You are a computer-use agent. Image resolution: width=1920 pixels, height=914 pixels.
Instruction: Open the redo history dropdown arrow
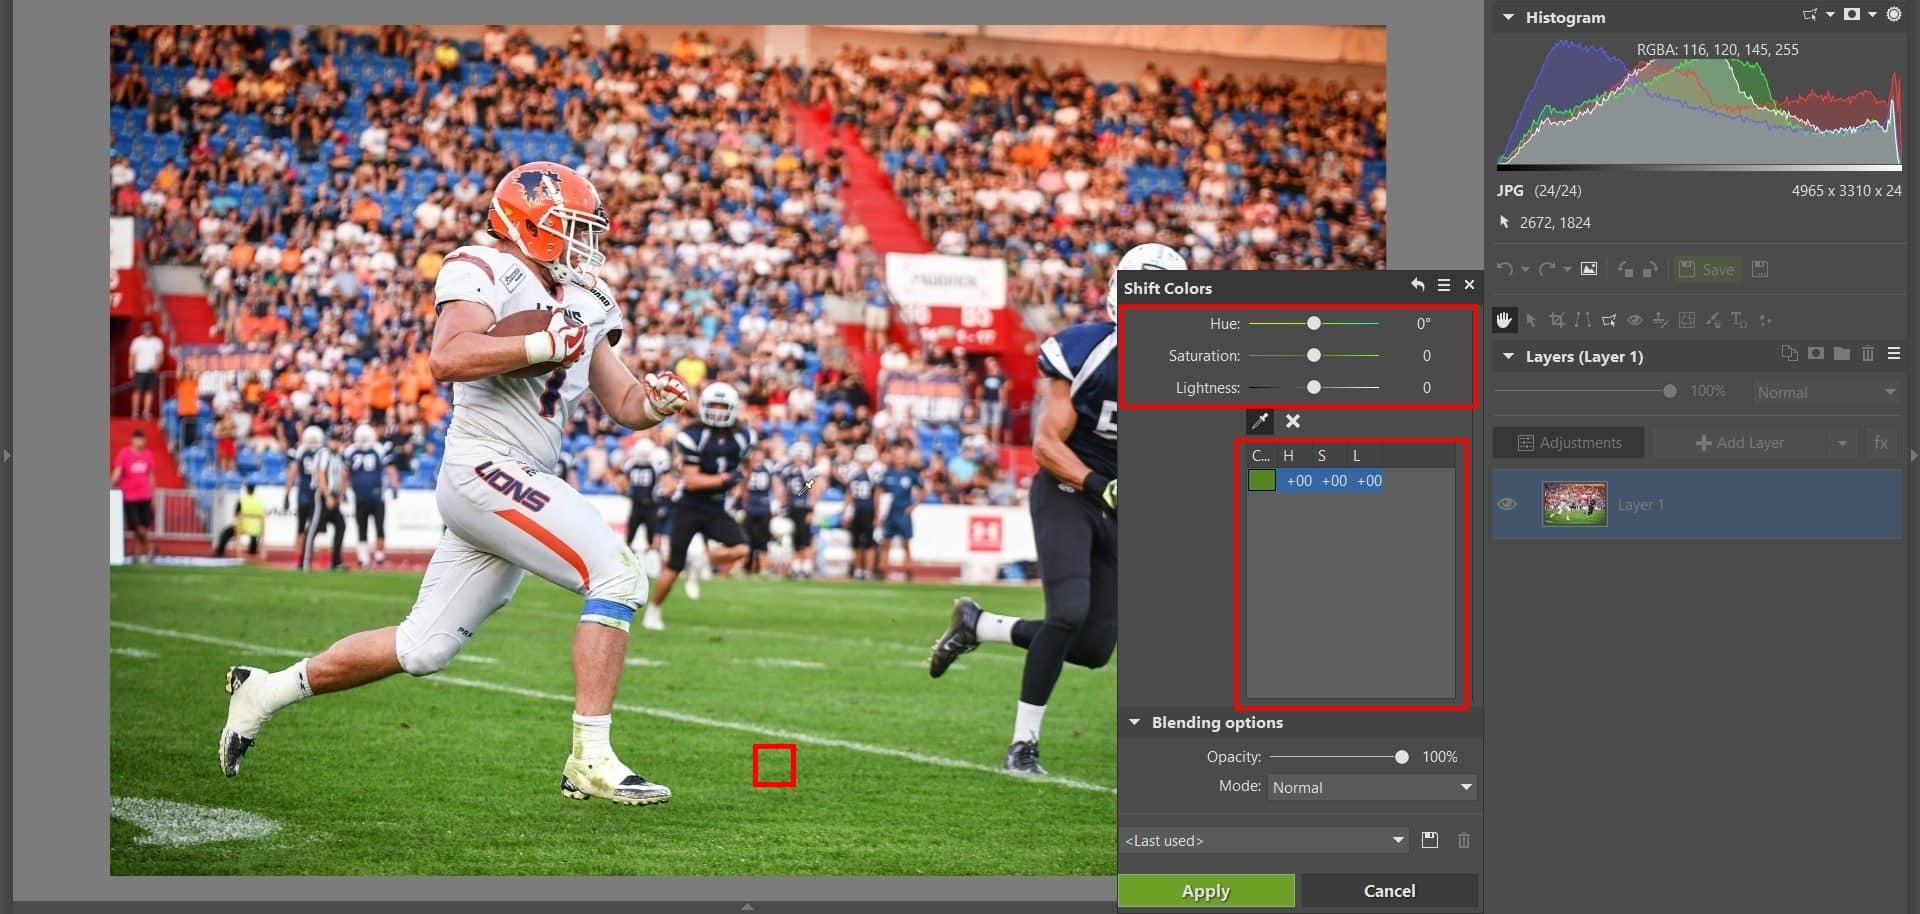tap(1567, 269)
